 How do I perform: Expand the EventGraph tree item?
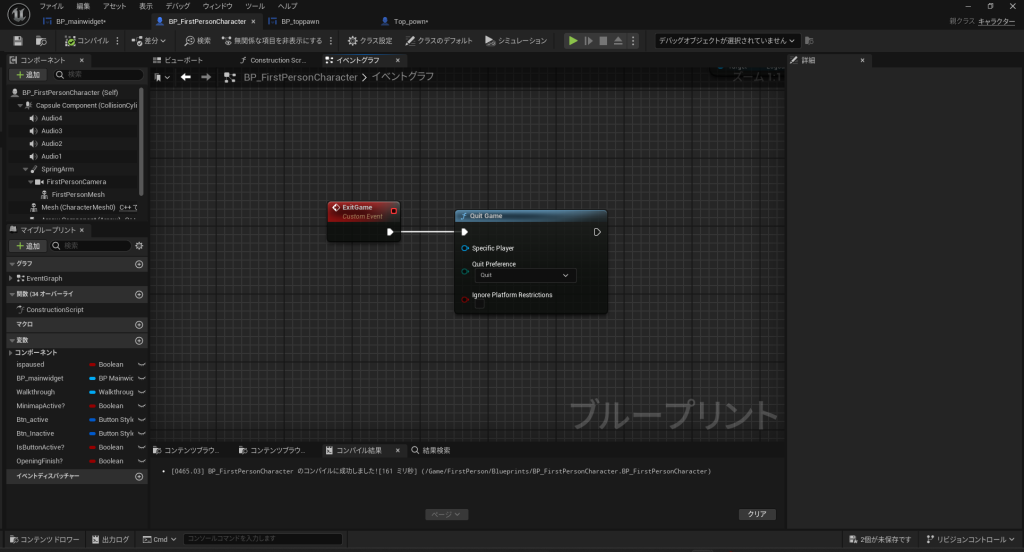pos(11,278)
